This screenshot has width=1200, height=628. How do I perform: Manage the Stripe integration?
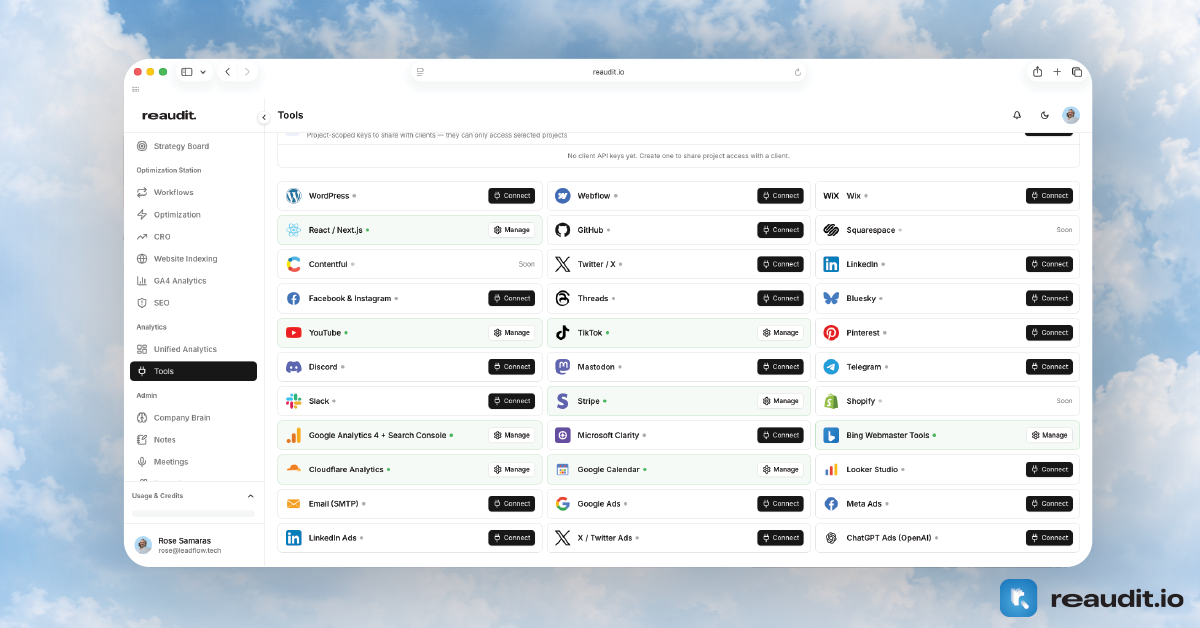[x=780, y=401]
